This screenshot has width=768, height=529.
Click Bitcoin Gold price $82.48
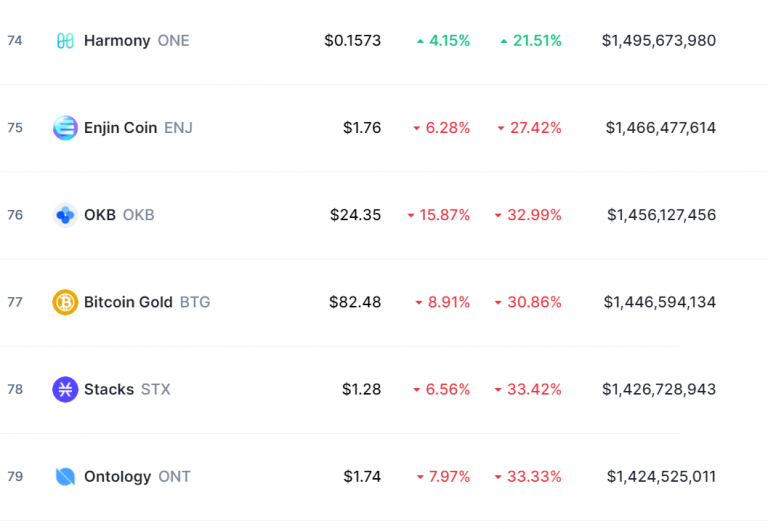coord(355,302)
